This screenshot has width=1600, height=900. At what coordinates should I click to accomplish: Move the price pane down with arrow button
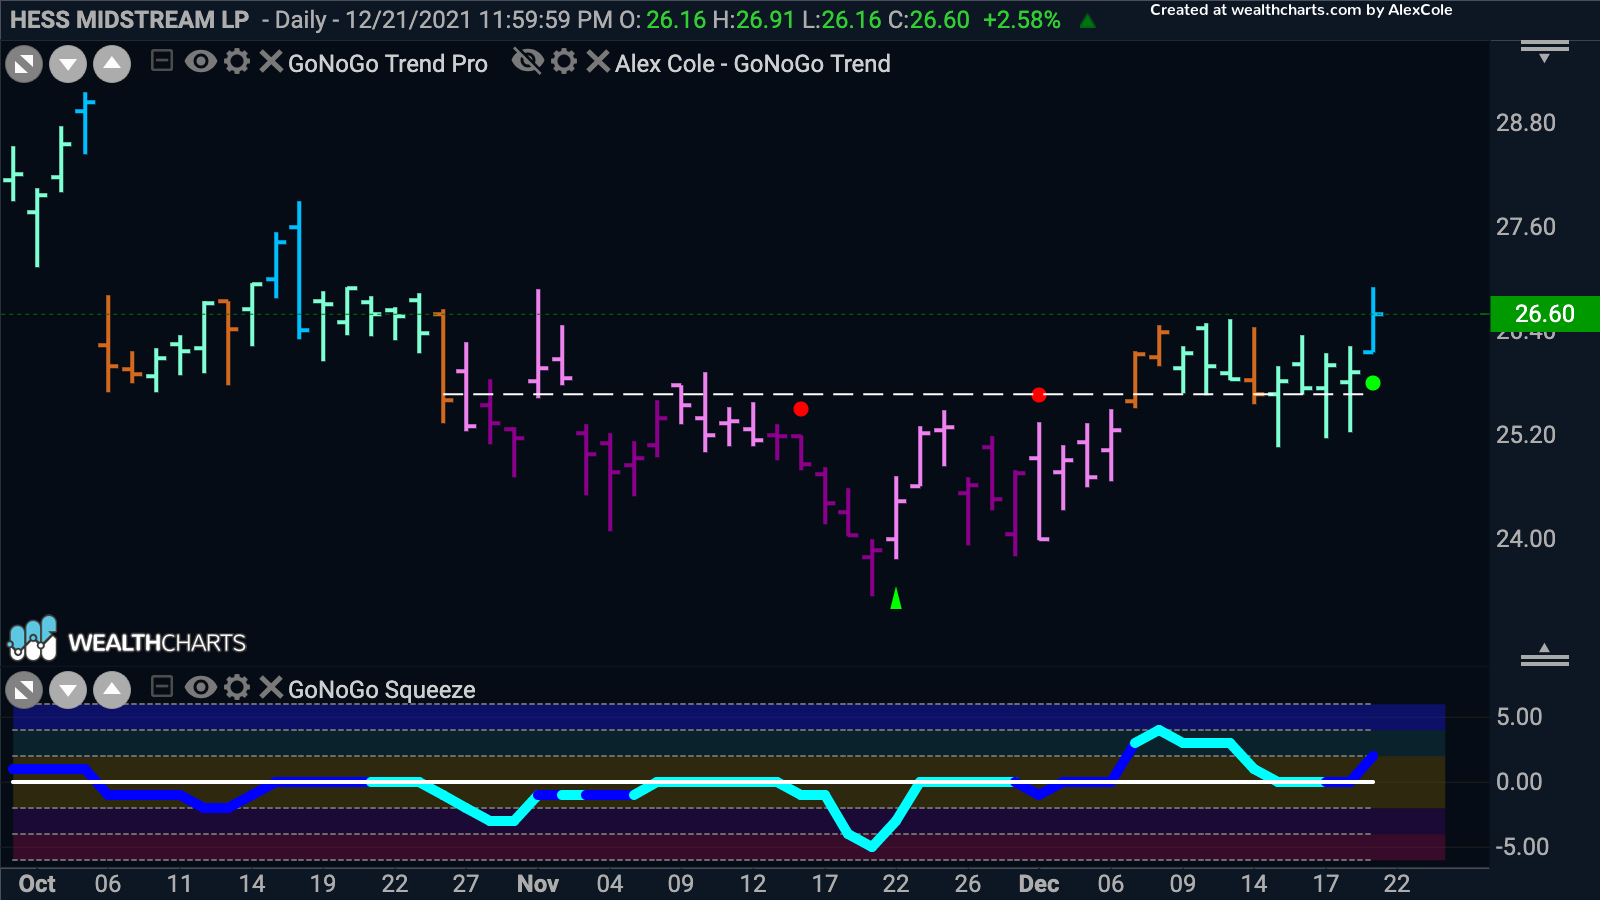68,65
